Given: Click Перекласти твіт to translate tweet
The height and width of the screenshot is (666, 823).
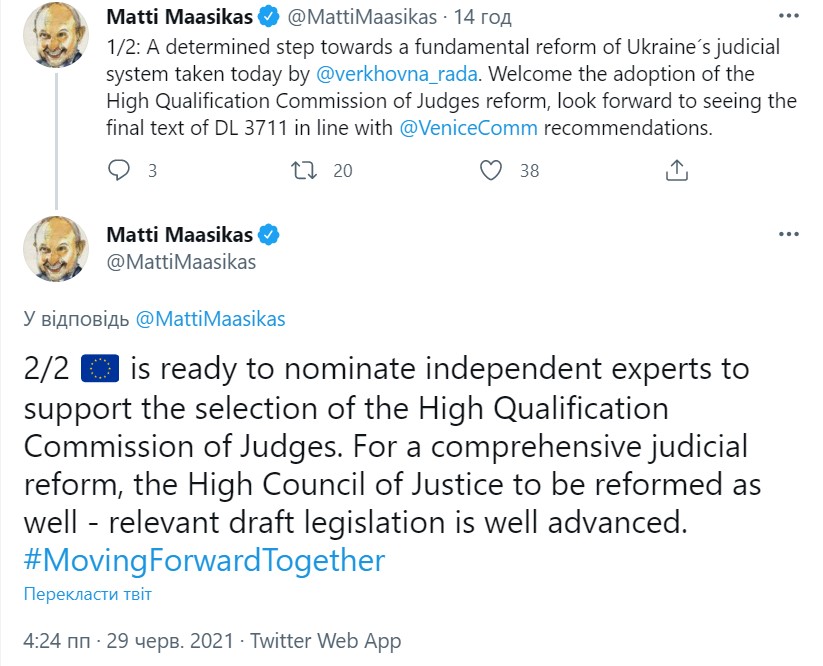Looking at the screenshot, I should pyautogui.click(x=88, y=594).
